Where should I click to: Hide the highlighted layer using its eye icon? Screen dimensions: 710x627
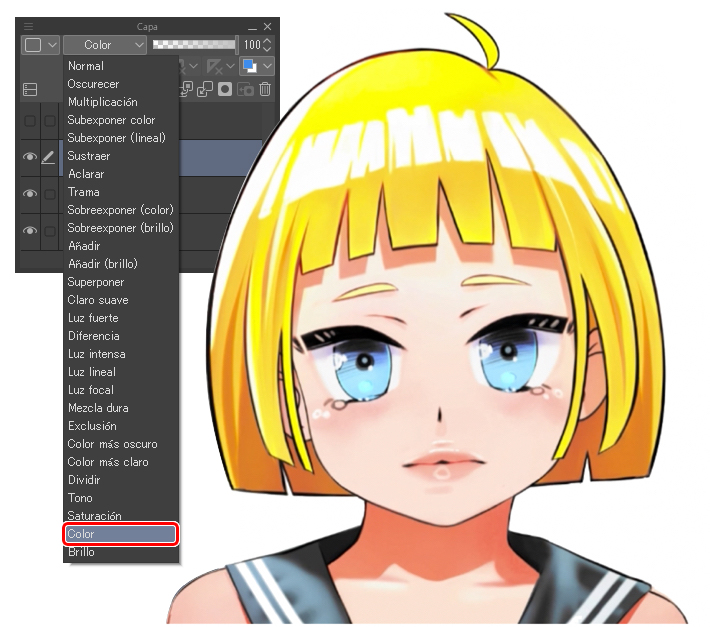pos(30,157)
